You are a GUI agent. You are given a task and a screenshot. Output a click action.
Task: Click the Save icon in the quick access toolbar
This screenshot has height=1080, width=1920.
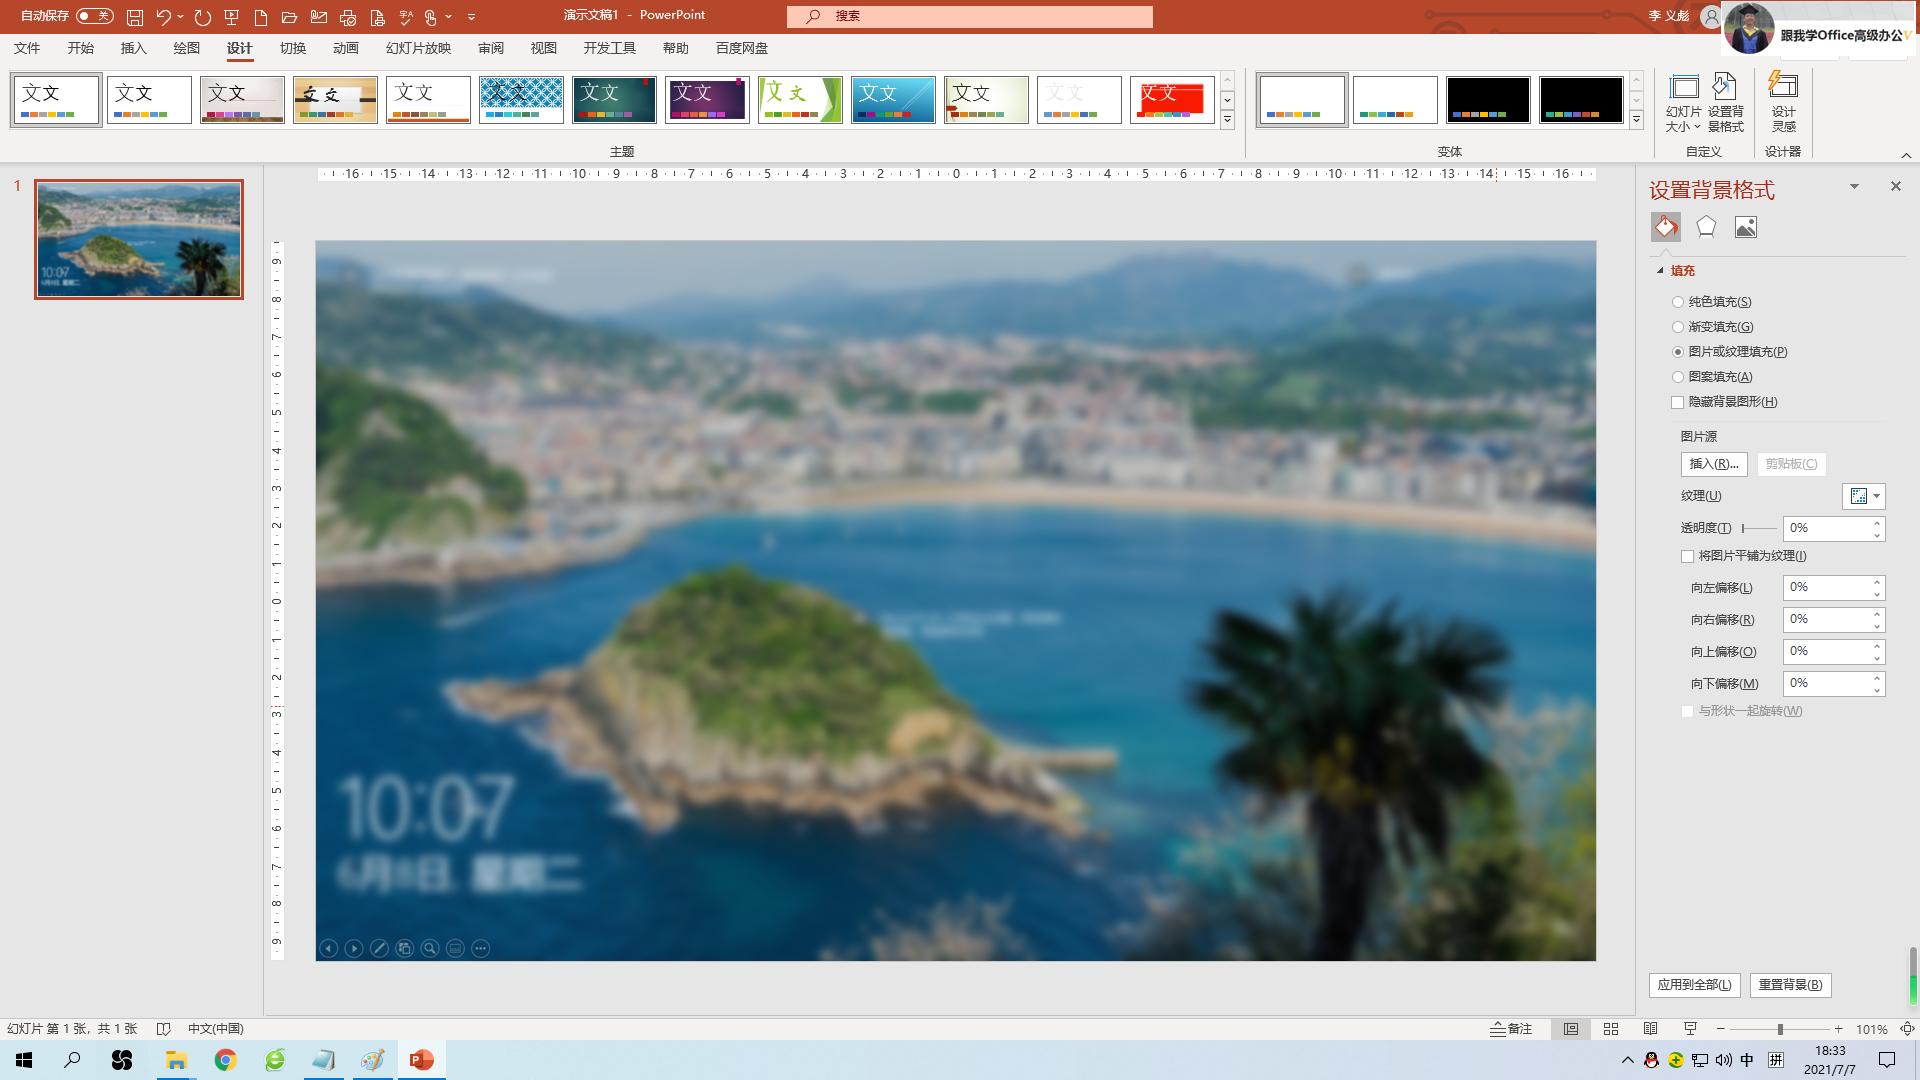click(135, 17)
